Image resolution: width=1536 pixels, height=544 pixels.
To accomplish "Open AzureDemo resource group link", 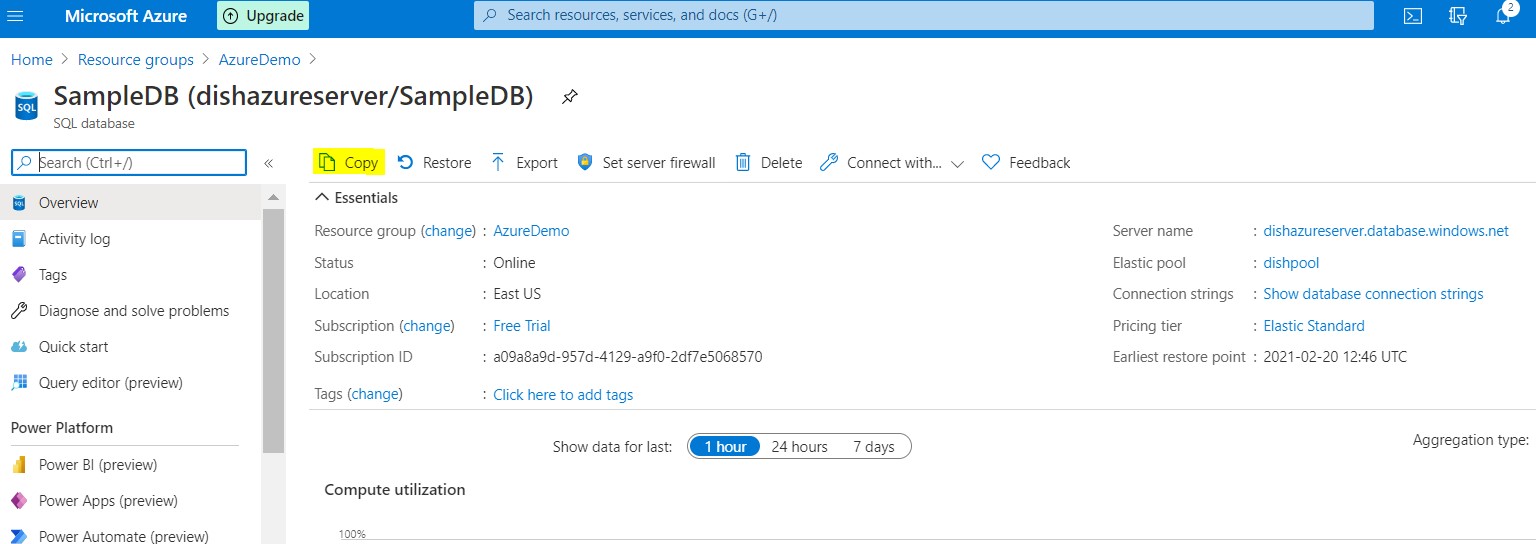I will 531,231.
